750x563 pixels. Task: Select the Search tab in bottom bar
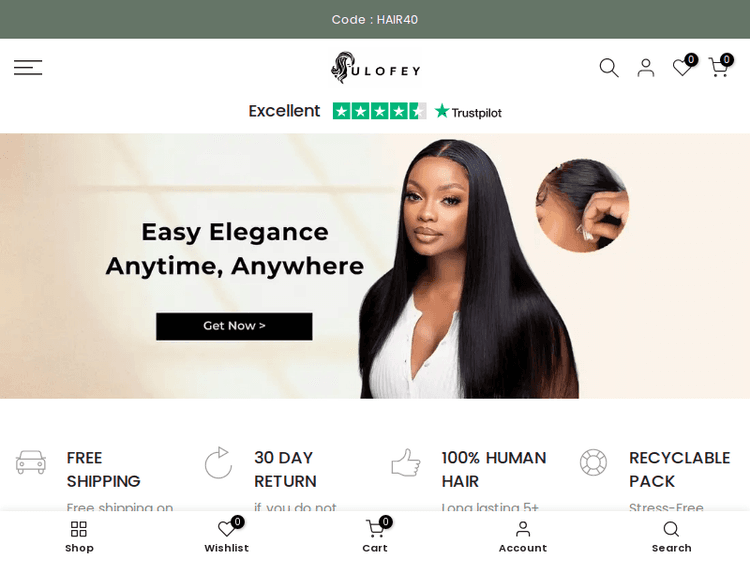pyautogui.click(x=671, y=537)
